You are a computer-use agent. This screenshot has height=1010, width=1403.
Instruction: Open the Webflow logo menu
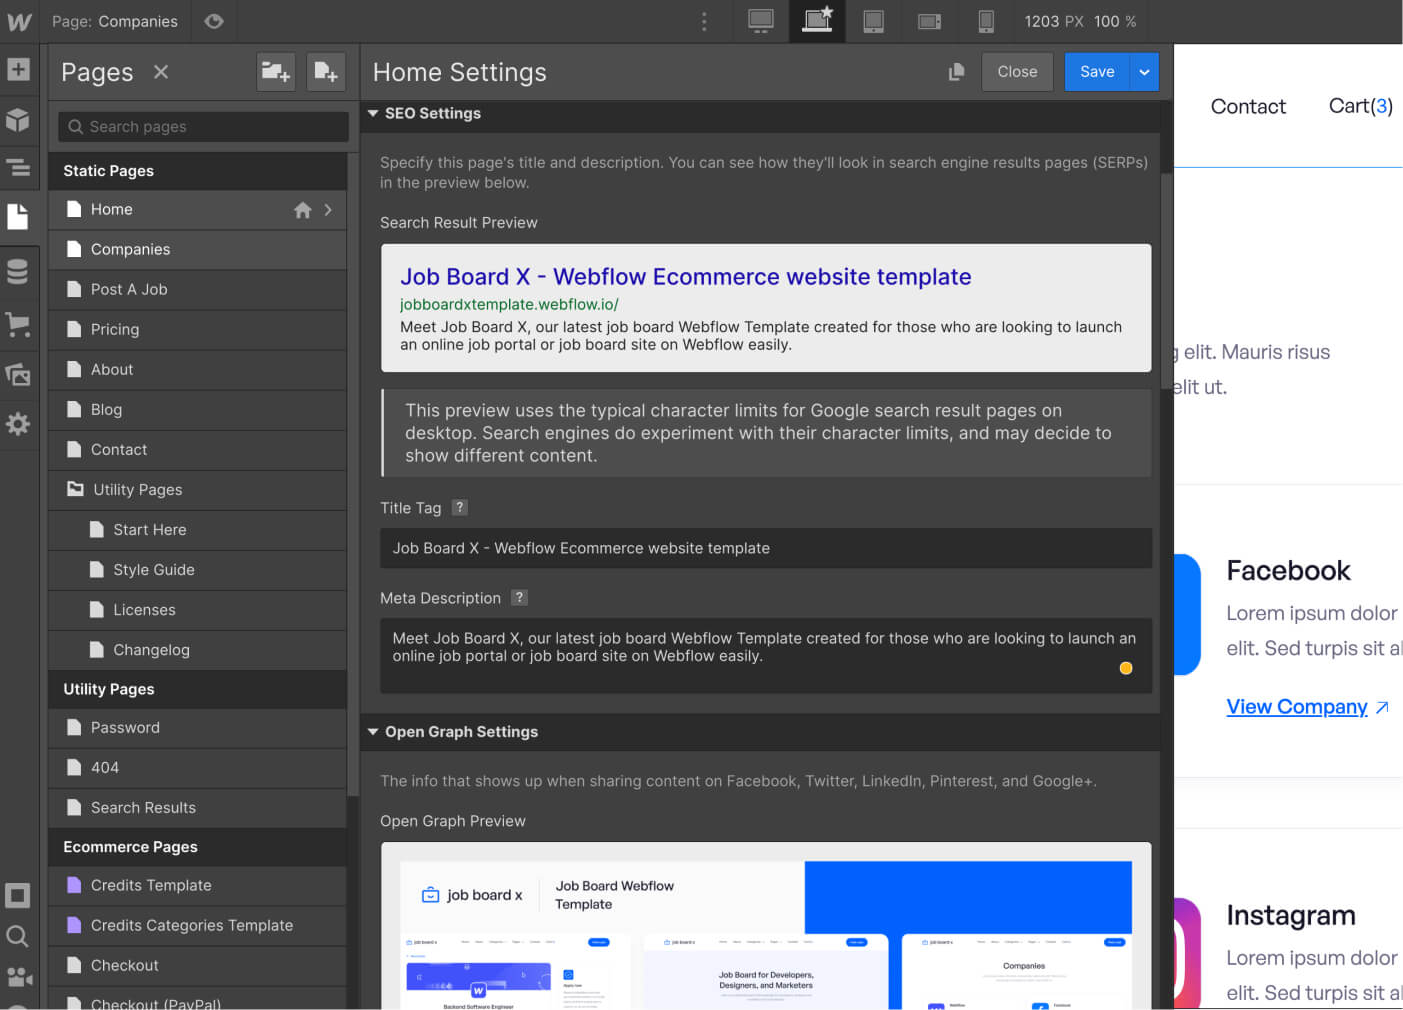click(18, 21)
